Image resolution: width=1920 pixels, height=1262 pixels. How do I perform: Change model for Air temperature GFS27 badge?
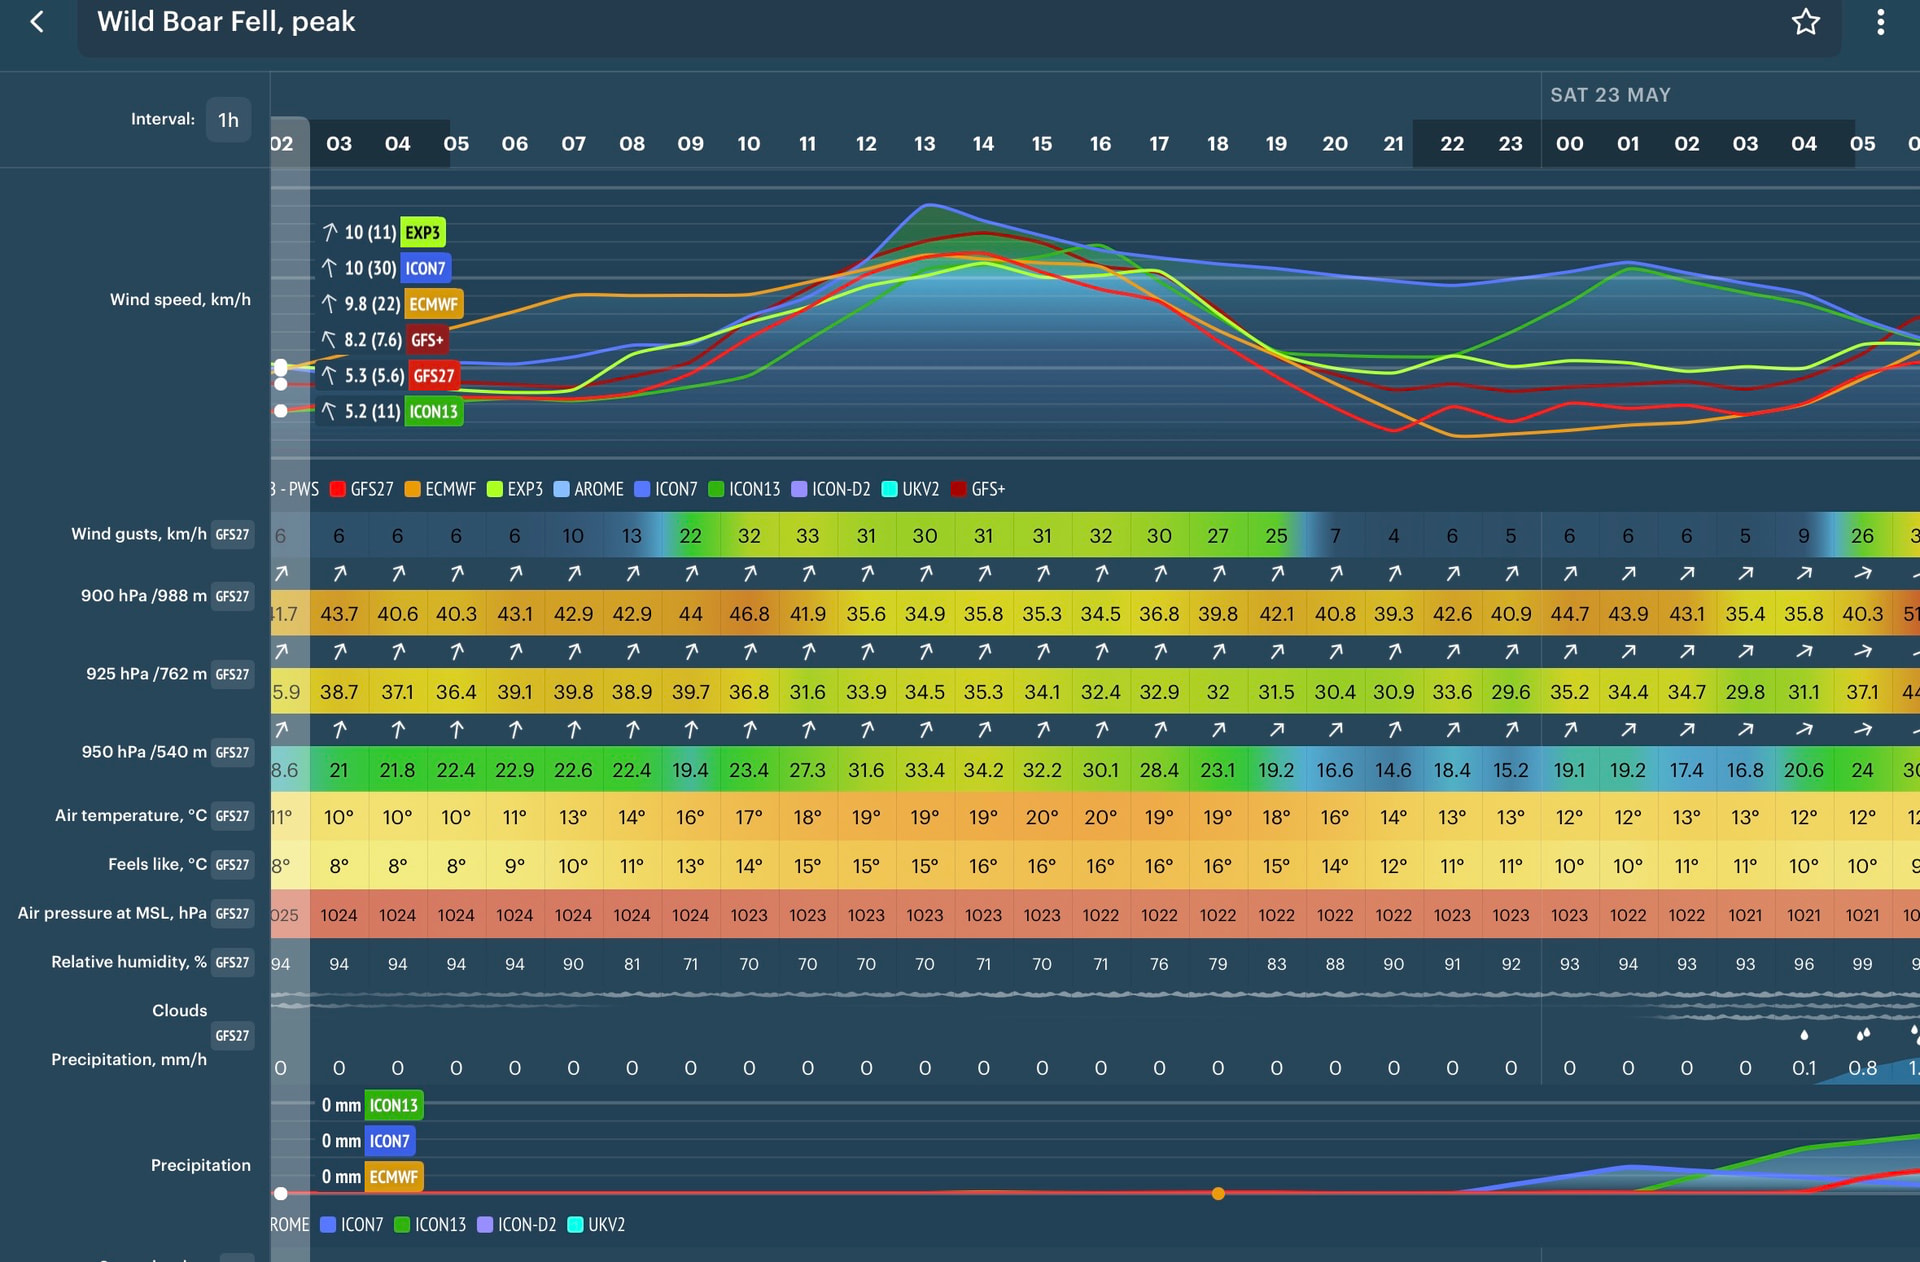pos(232,816)
